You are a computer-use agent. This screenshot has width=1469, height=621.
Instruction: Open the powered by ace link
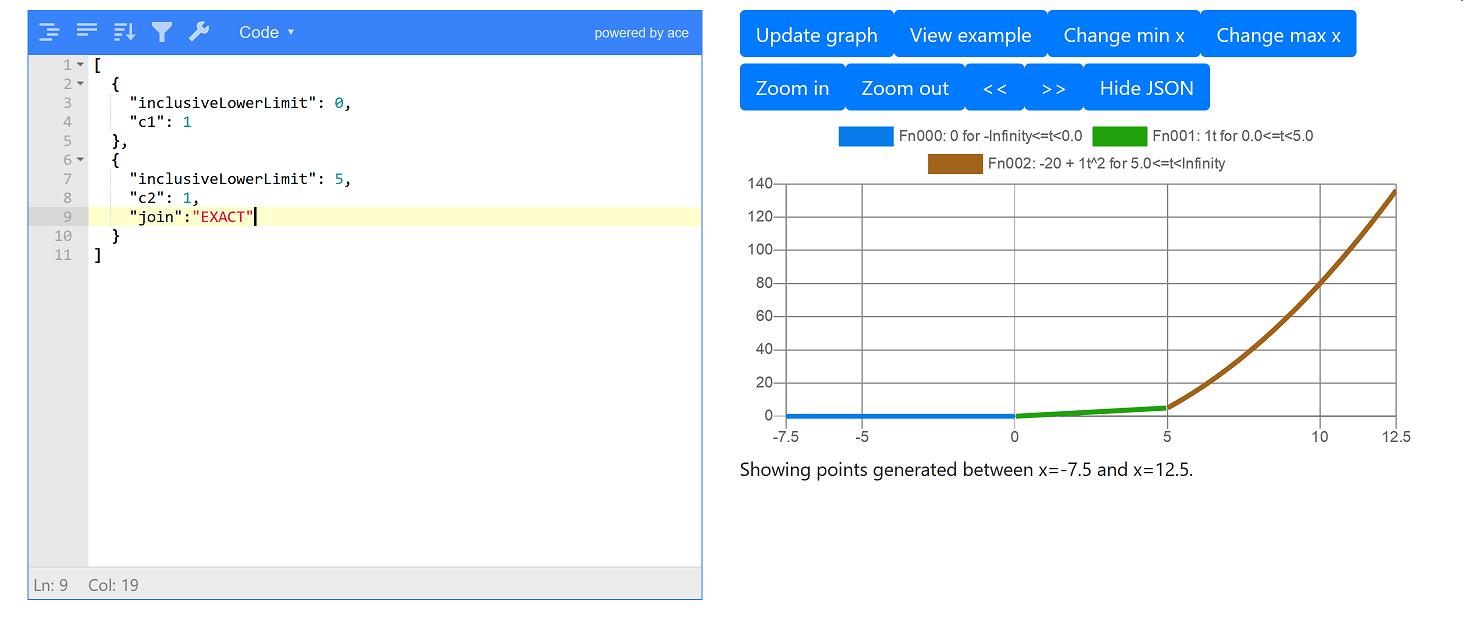click(x=641, y=33)
